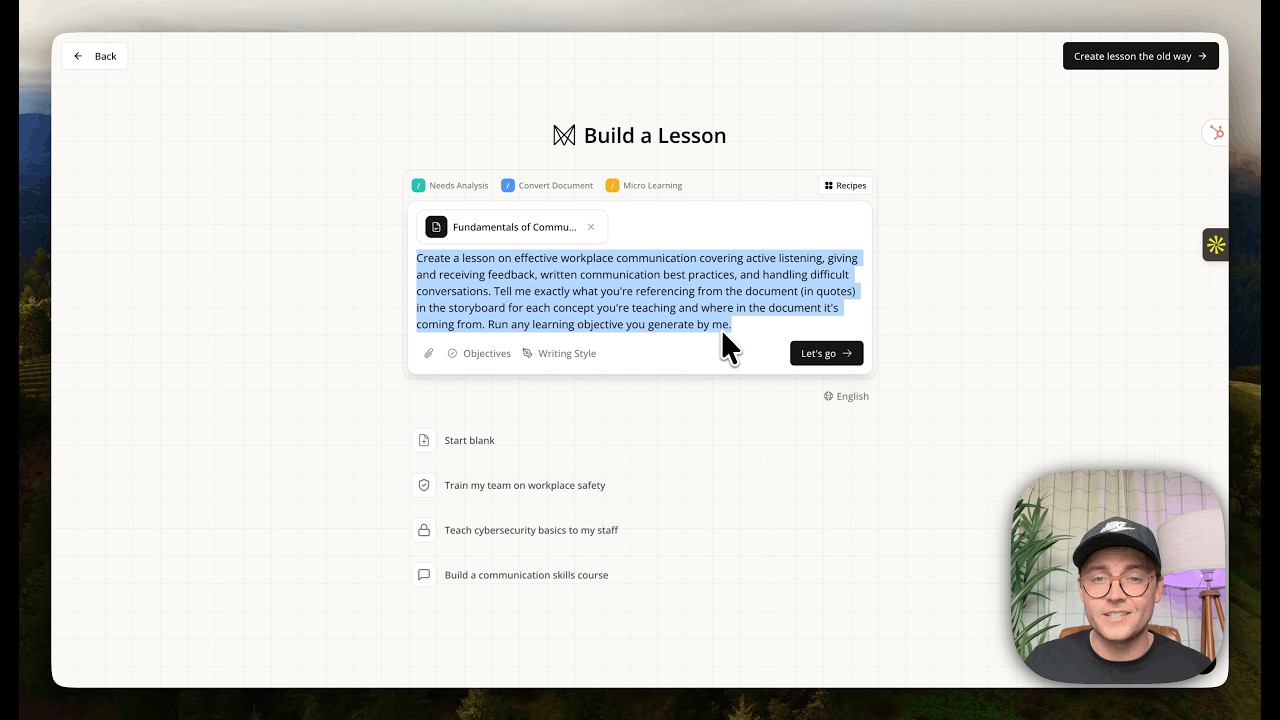This screenshot has height=720, width=1280.
Task: Choose Teach cybersecurity basics to my staff
Action: point(516,530)
